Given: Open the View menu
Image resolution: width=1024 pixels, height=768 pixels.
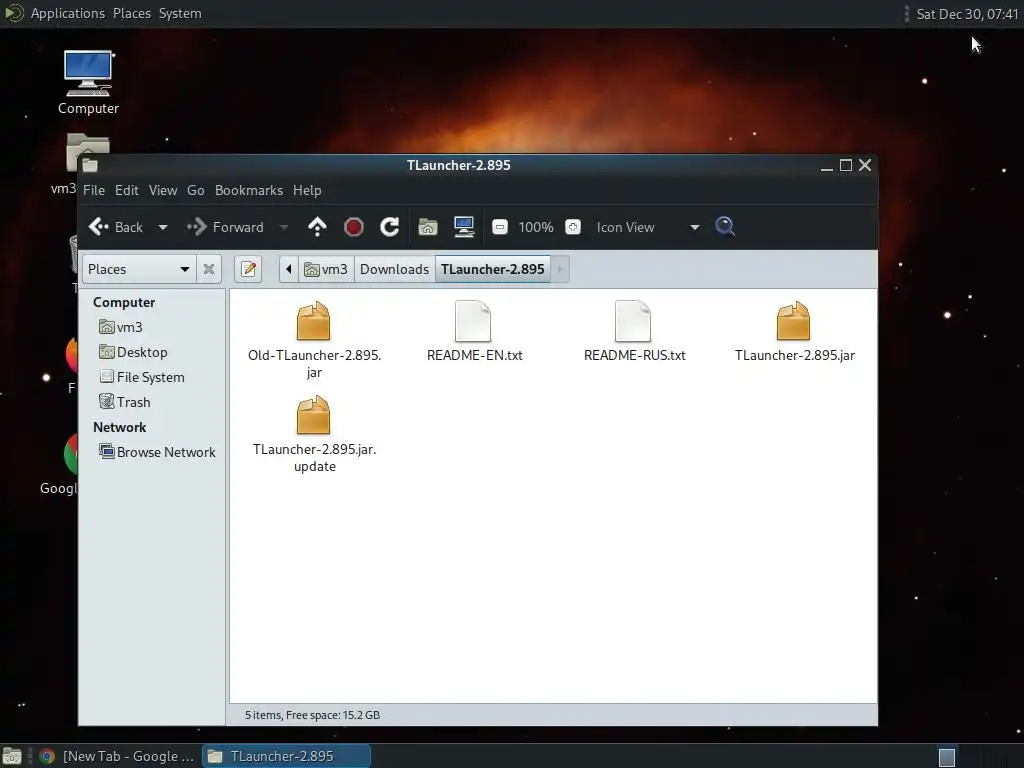Looking at the screenshot, I should [x=163, y=190].
